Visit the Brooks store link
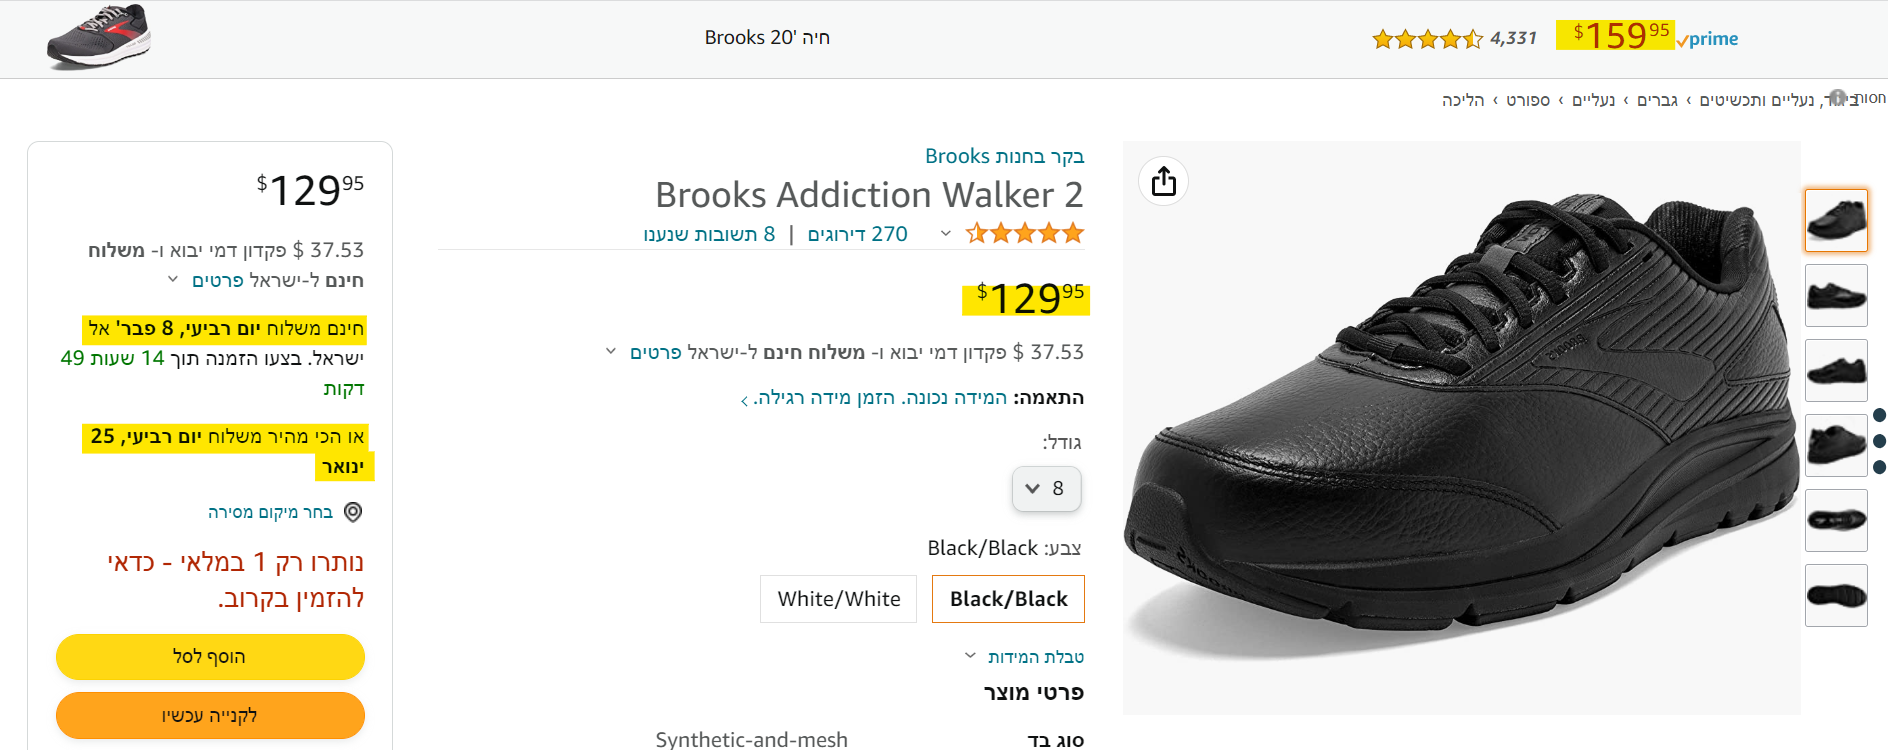This screenshot has width=1888, height=750. tap(1004, 156)
